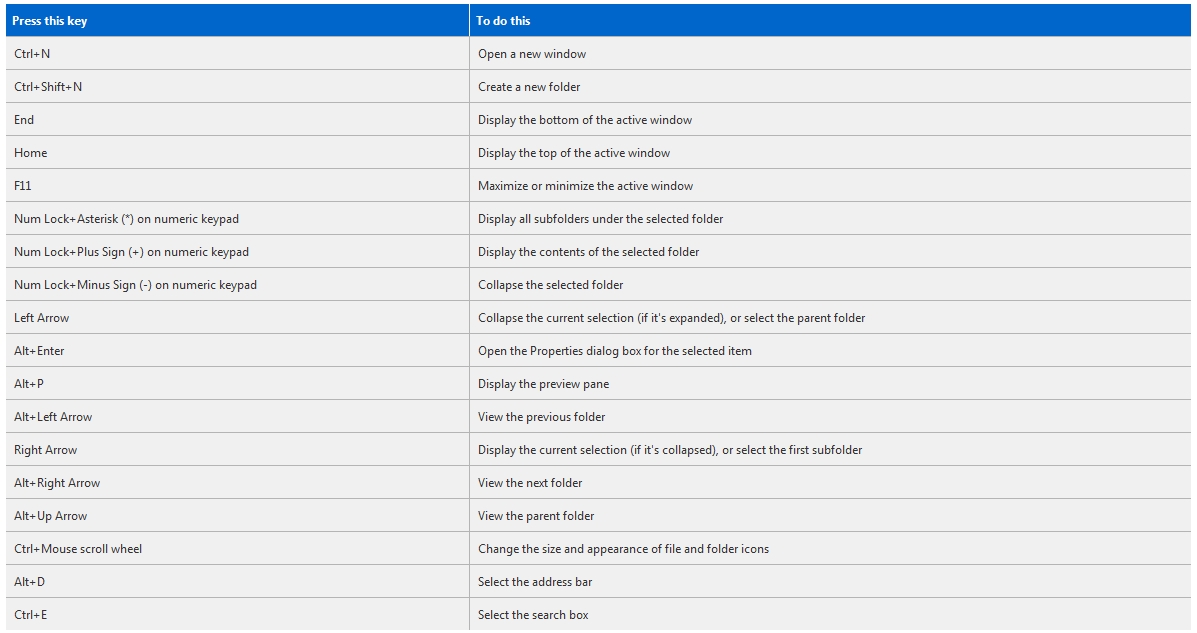1197x633 pixels.
Task: Click the "View the previous folder" description
Action: tap(541, 417)
